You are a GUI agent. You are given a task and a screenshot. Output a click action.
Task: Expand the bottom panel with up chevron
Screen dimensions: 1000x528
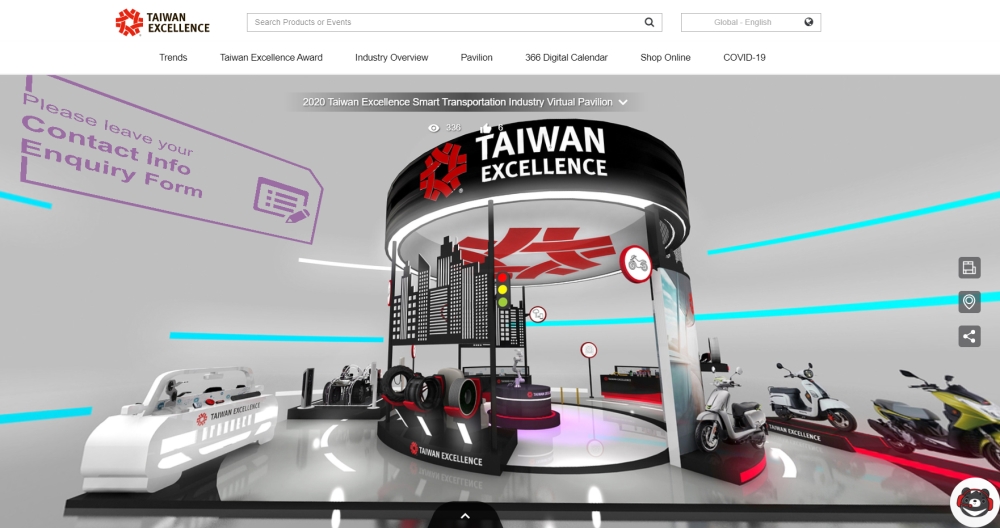pyautogui.click(x=464, y=515)
